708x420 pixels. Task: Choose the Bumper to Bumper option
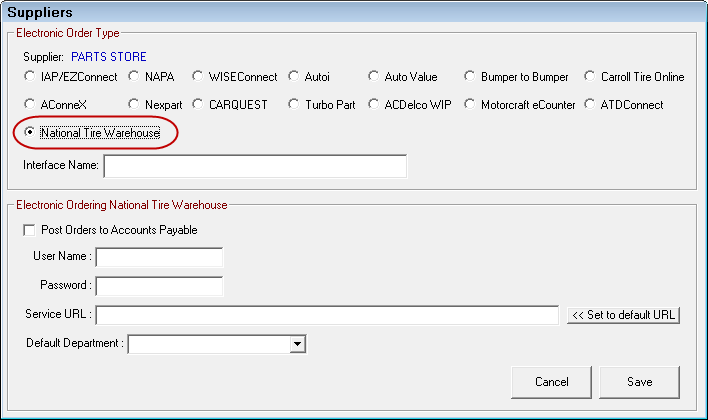470,77
